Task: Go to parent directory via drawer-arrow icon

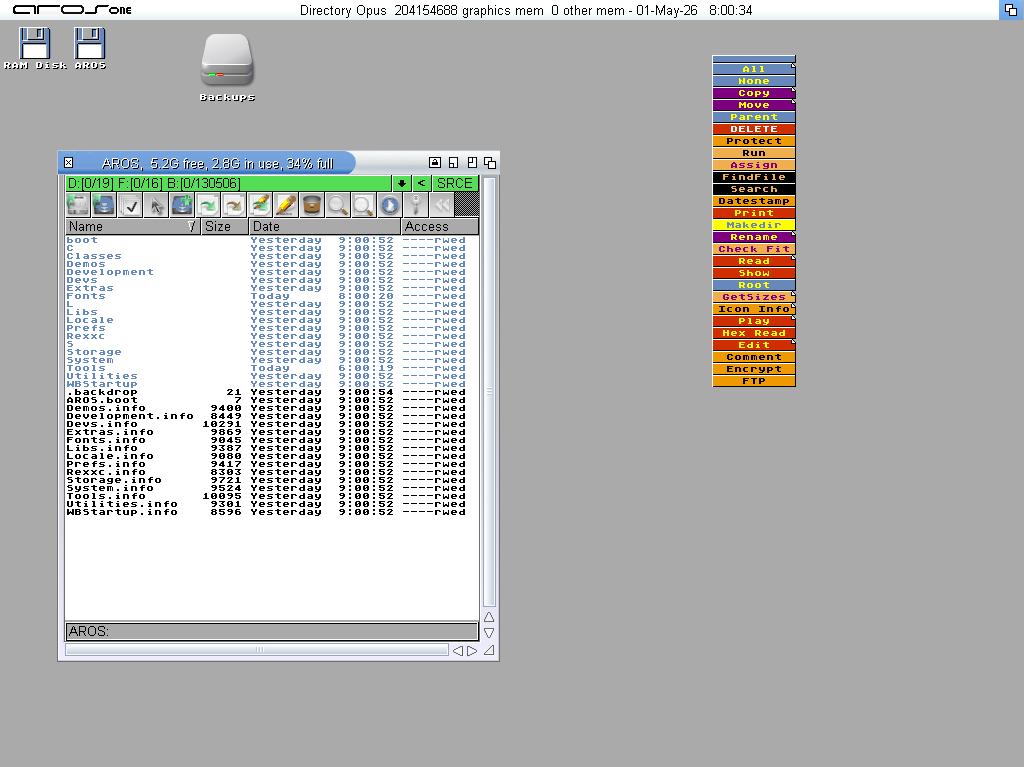Action: (x=104, y=205)
